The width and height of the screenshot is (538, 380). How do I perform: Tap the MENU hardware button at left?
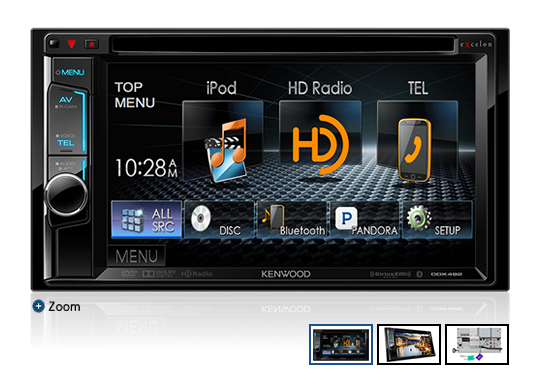[x=71, y=72]
